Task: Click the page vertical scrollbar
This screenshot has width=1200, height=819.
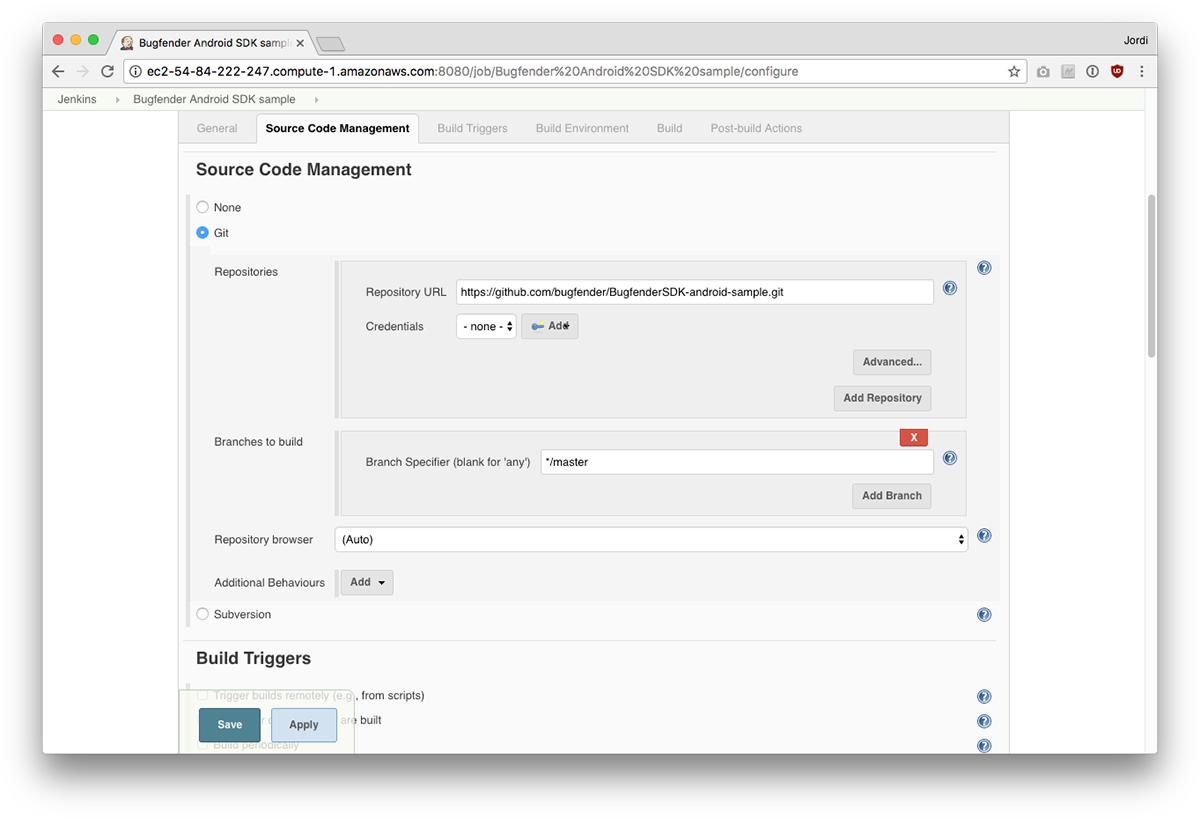Action: click(1151, 276)
